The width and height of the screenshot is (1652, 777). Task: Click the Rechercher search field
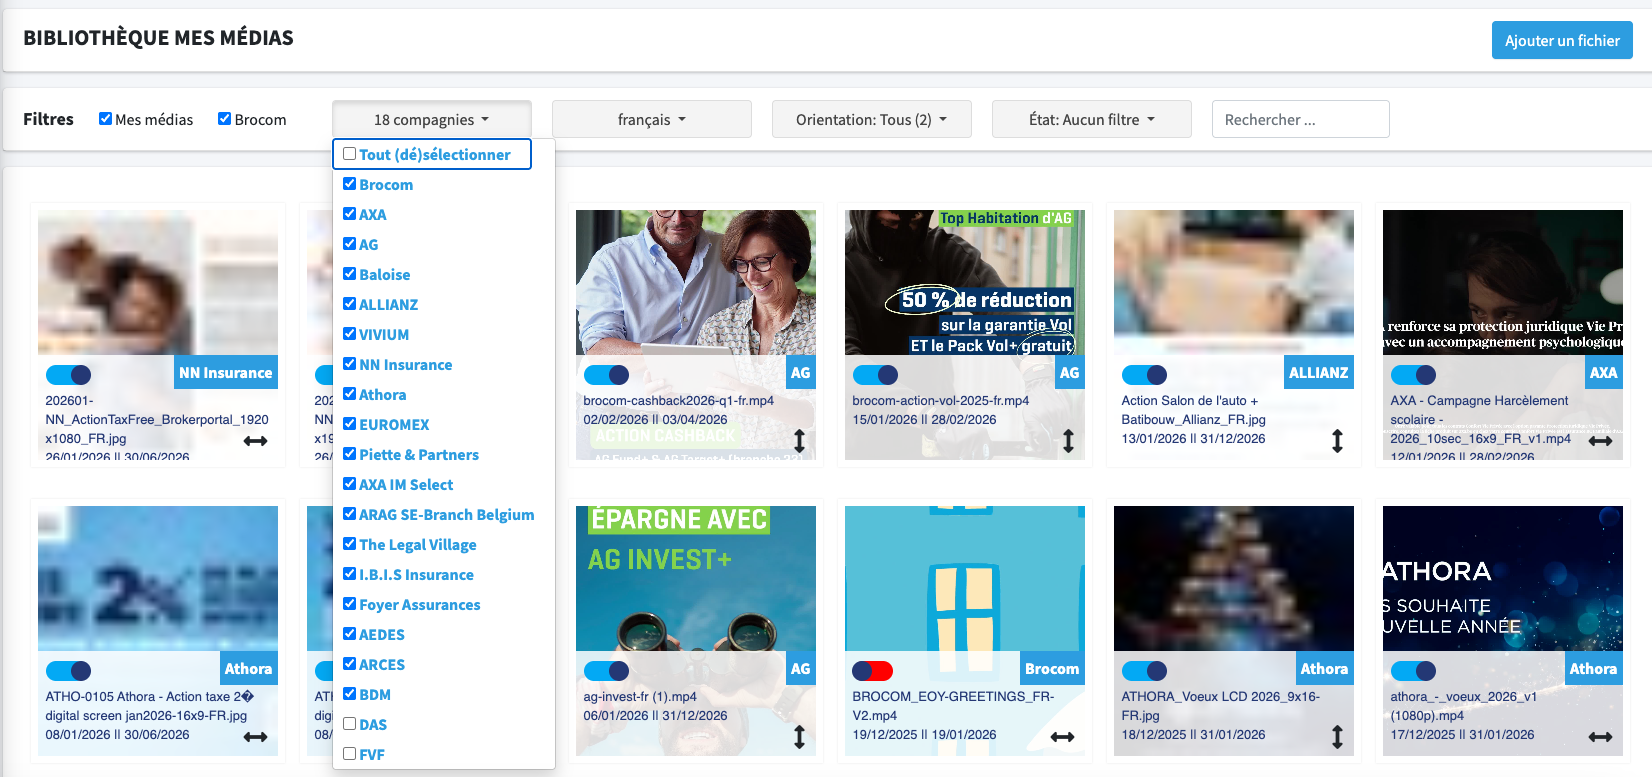click(1300, 120)
